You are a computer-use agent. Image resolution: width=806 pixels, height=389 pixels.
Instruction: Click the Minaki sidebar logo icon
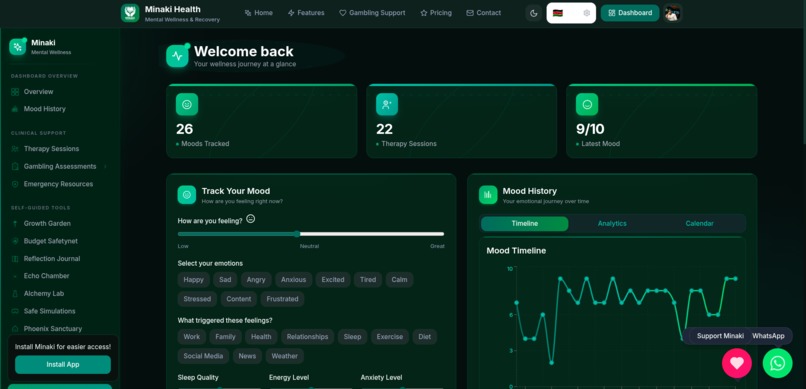coord(17,47)
